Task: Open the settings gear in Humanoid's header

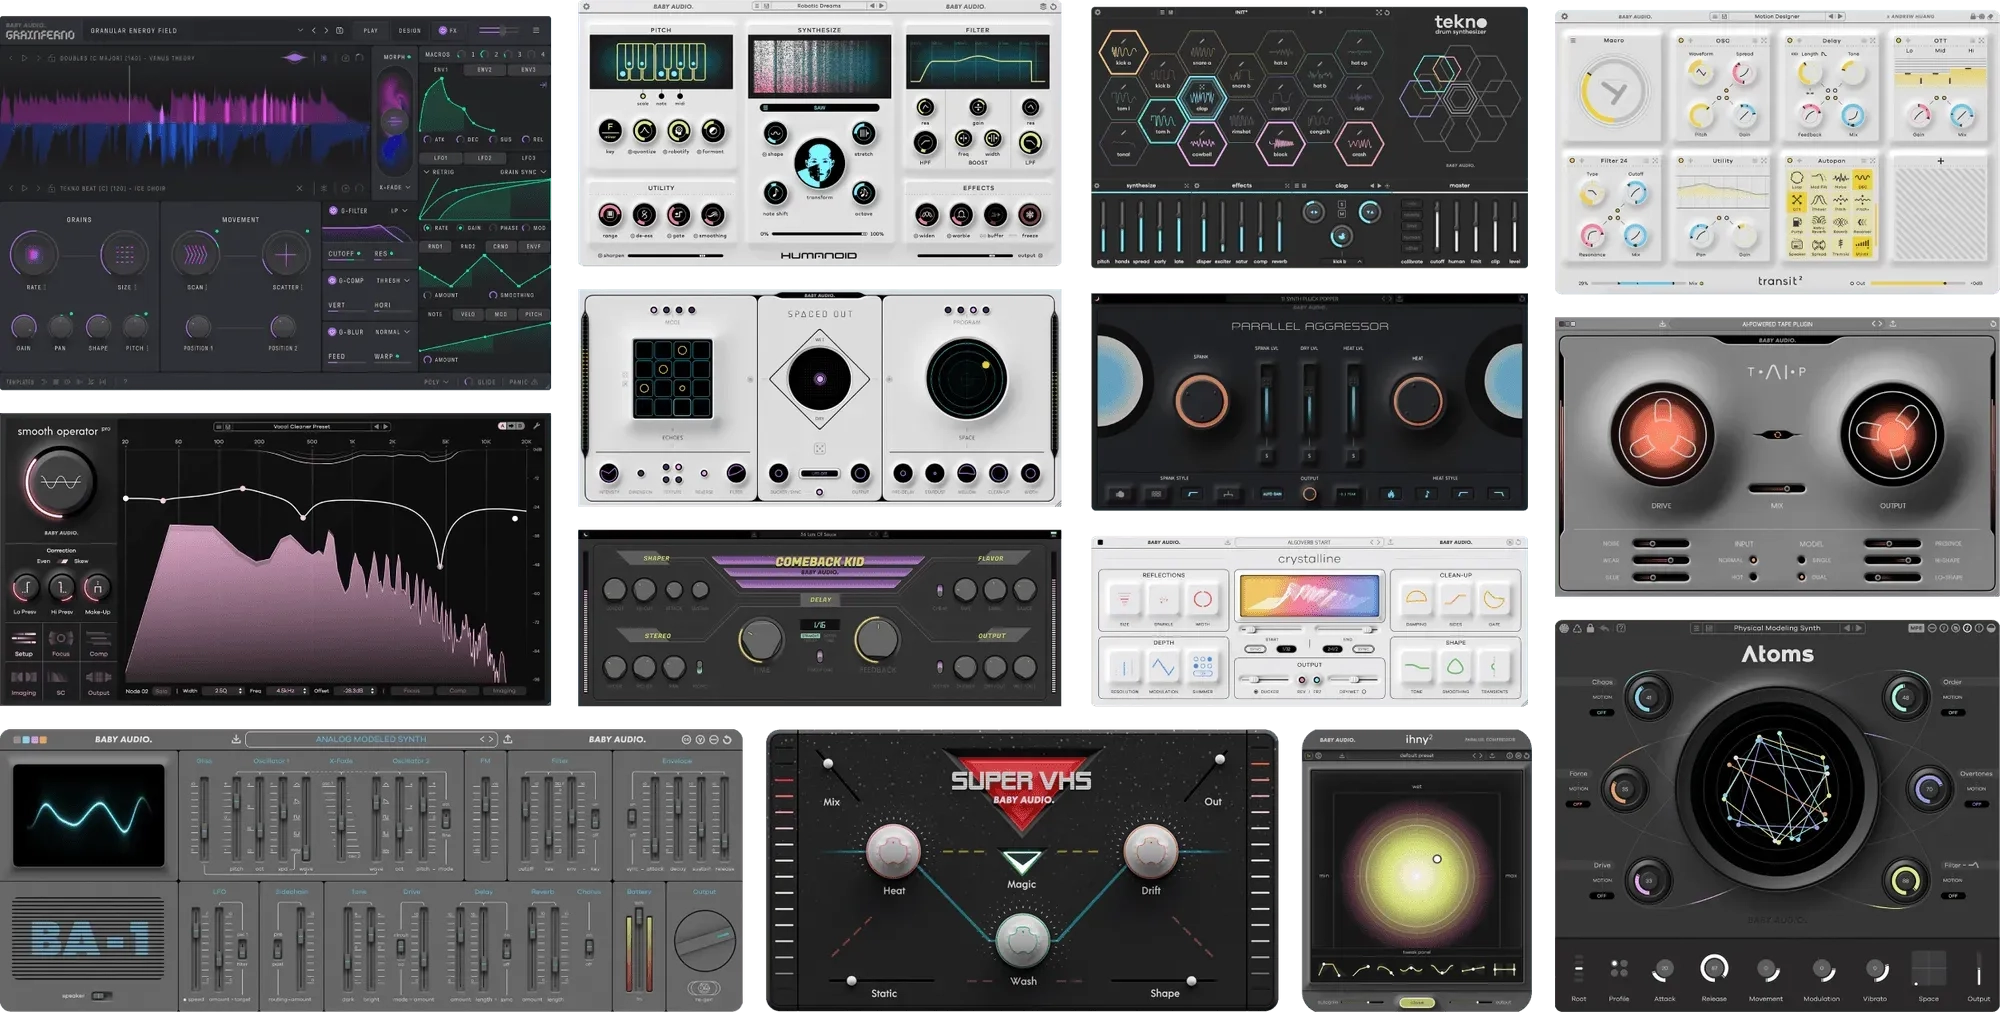Action: pyautogui.click(x=586, y=6)
